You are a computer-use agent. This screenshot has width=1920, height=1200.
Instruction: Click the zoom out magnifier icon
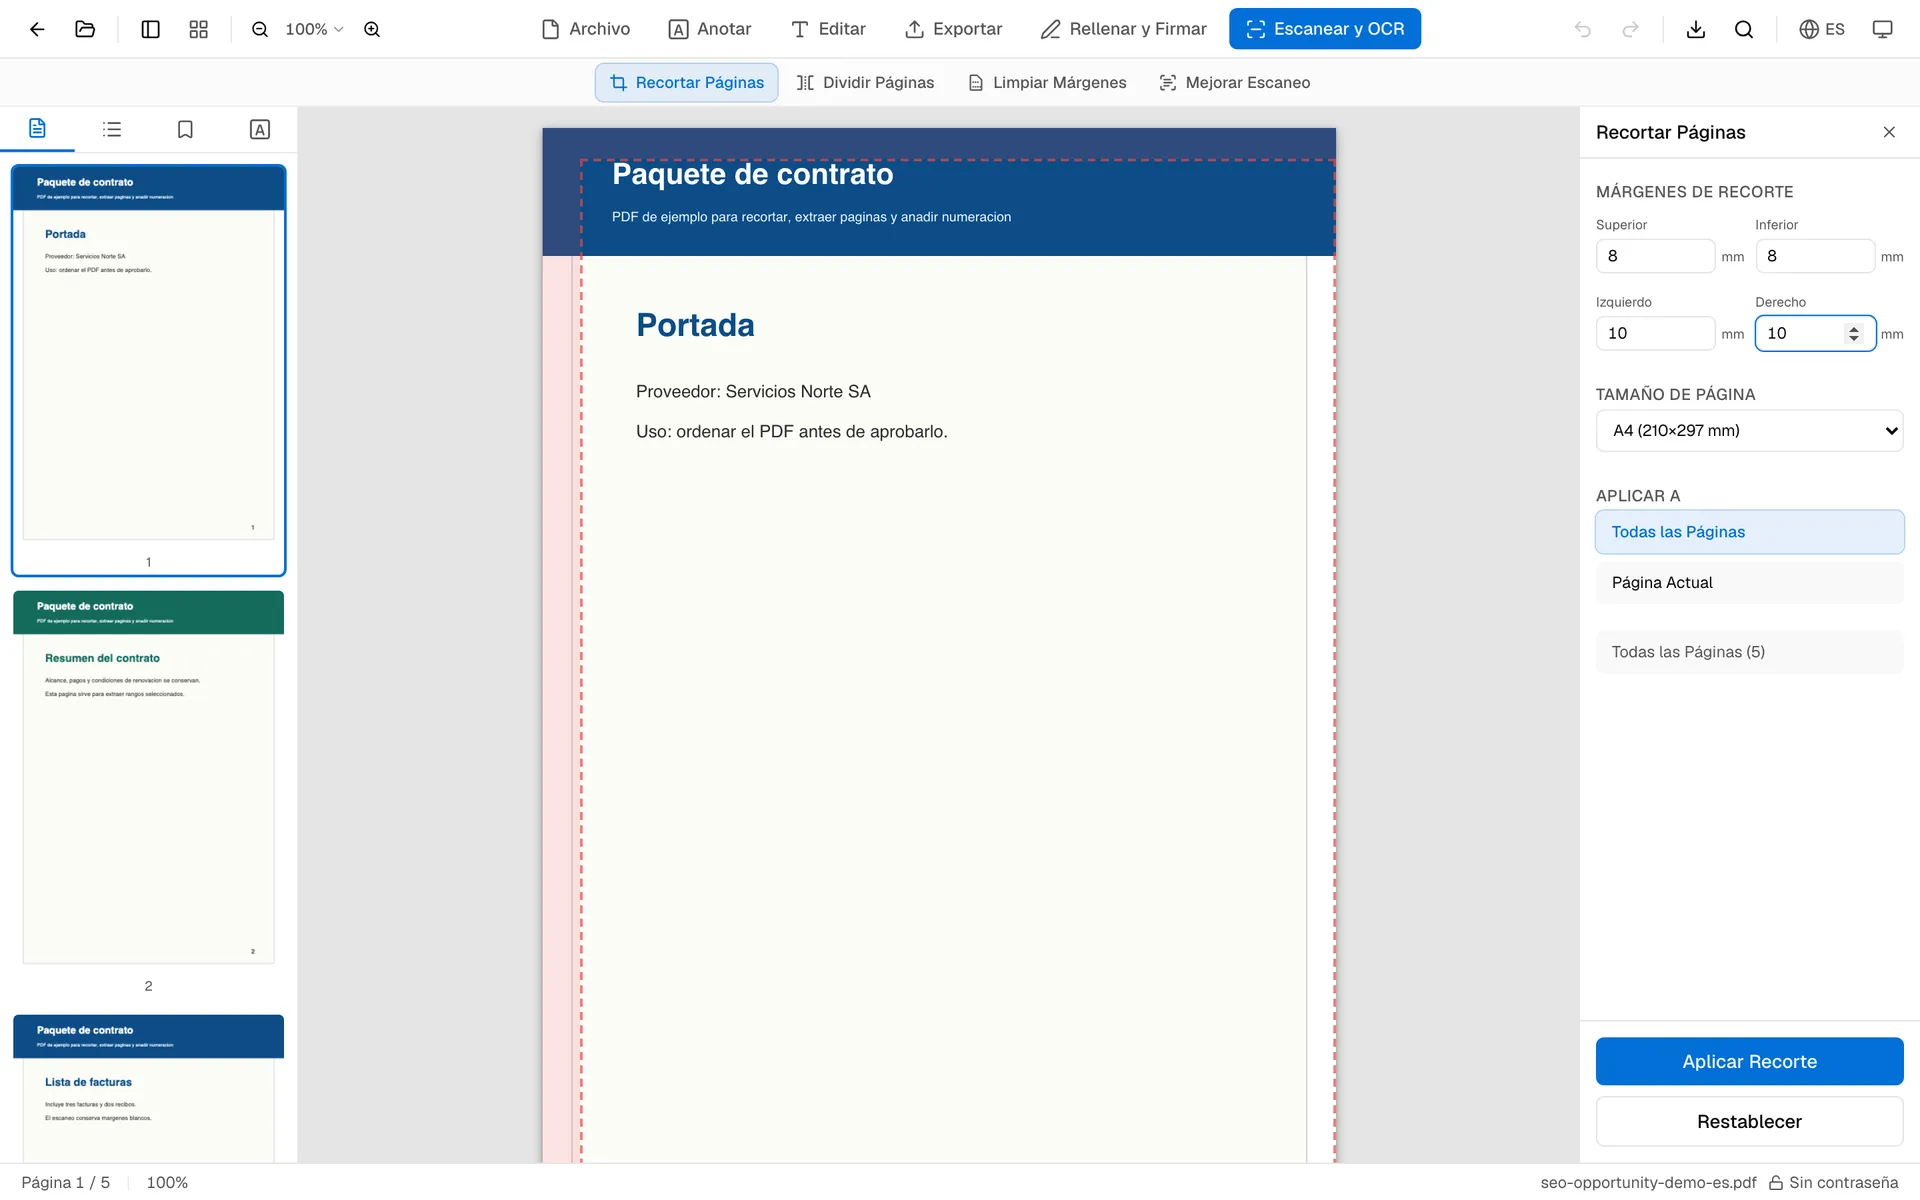click(260, 29)
